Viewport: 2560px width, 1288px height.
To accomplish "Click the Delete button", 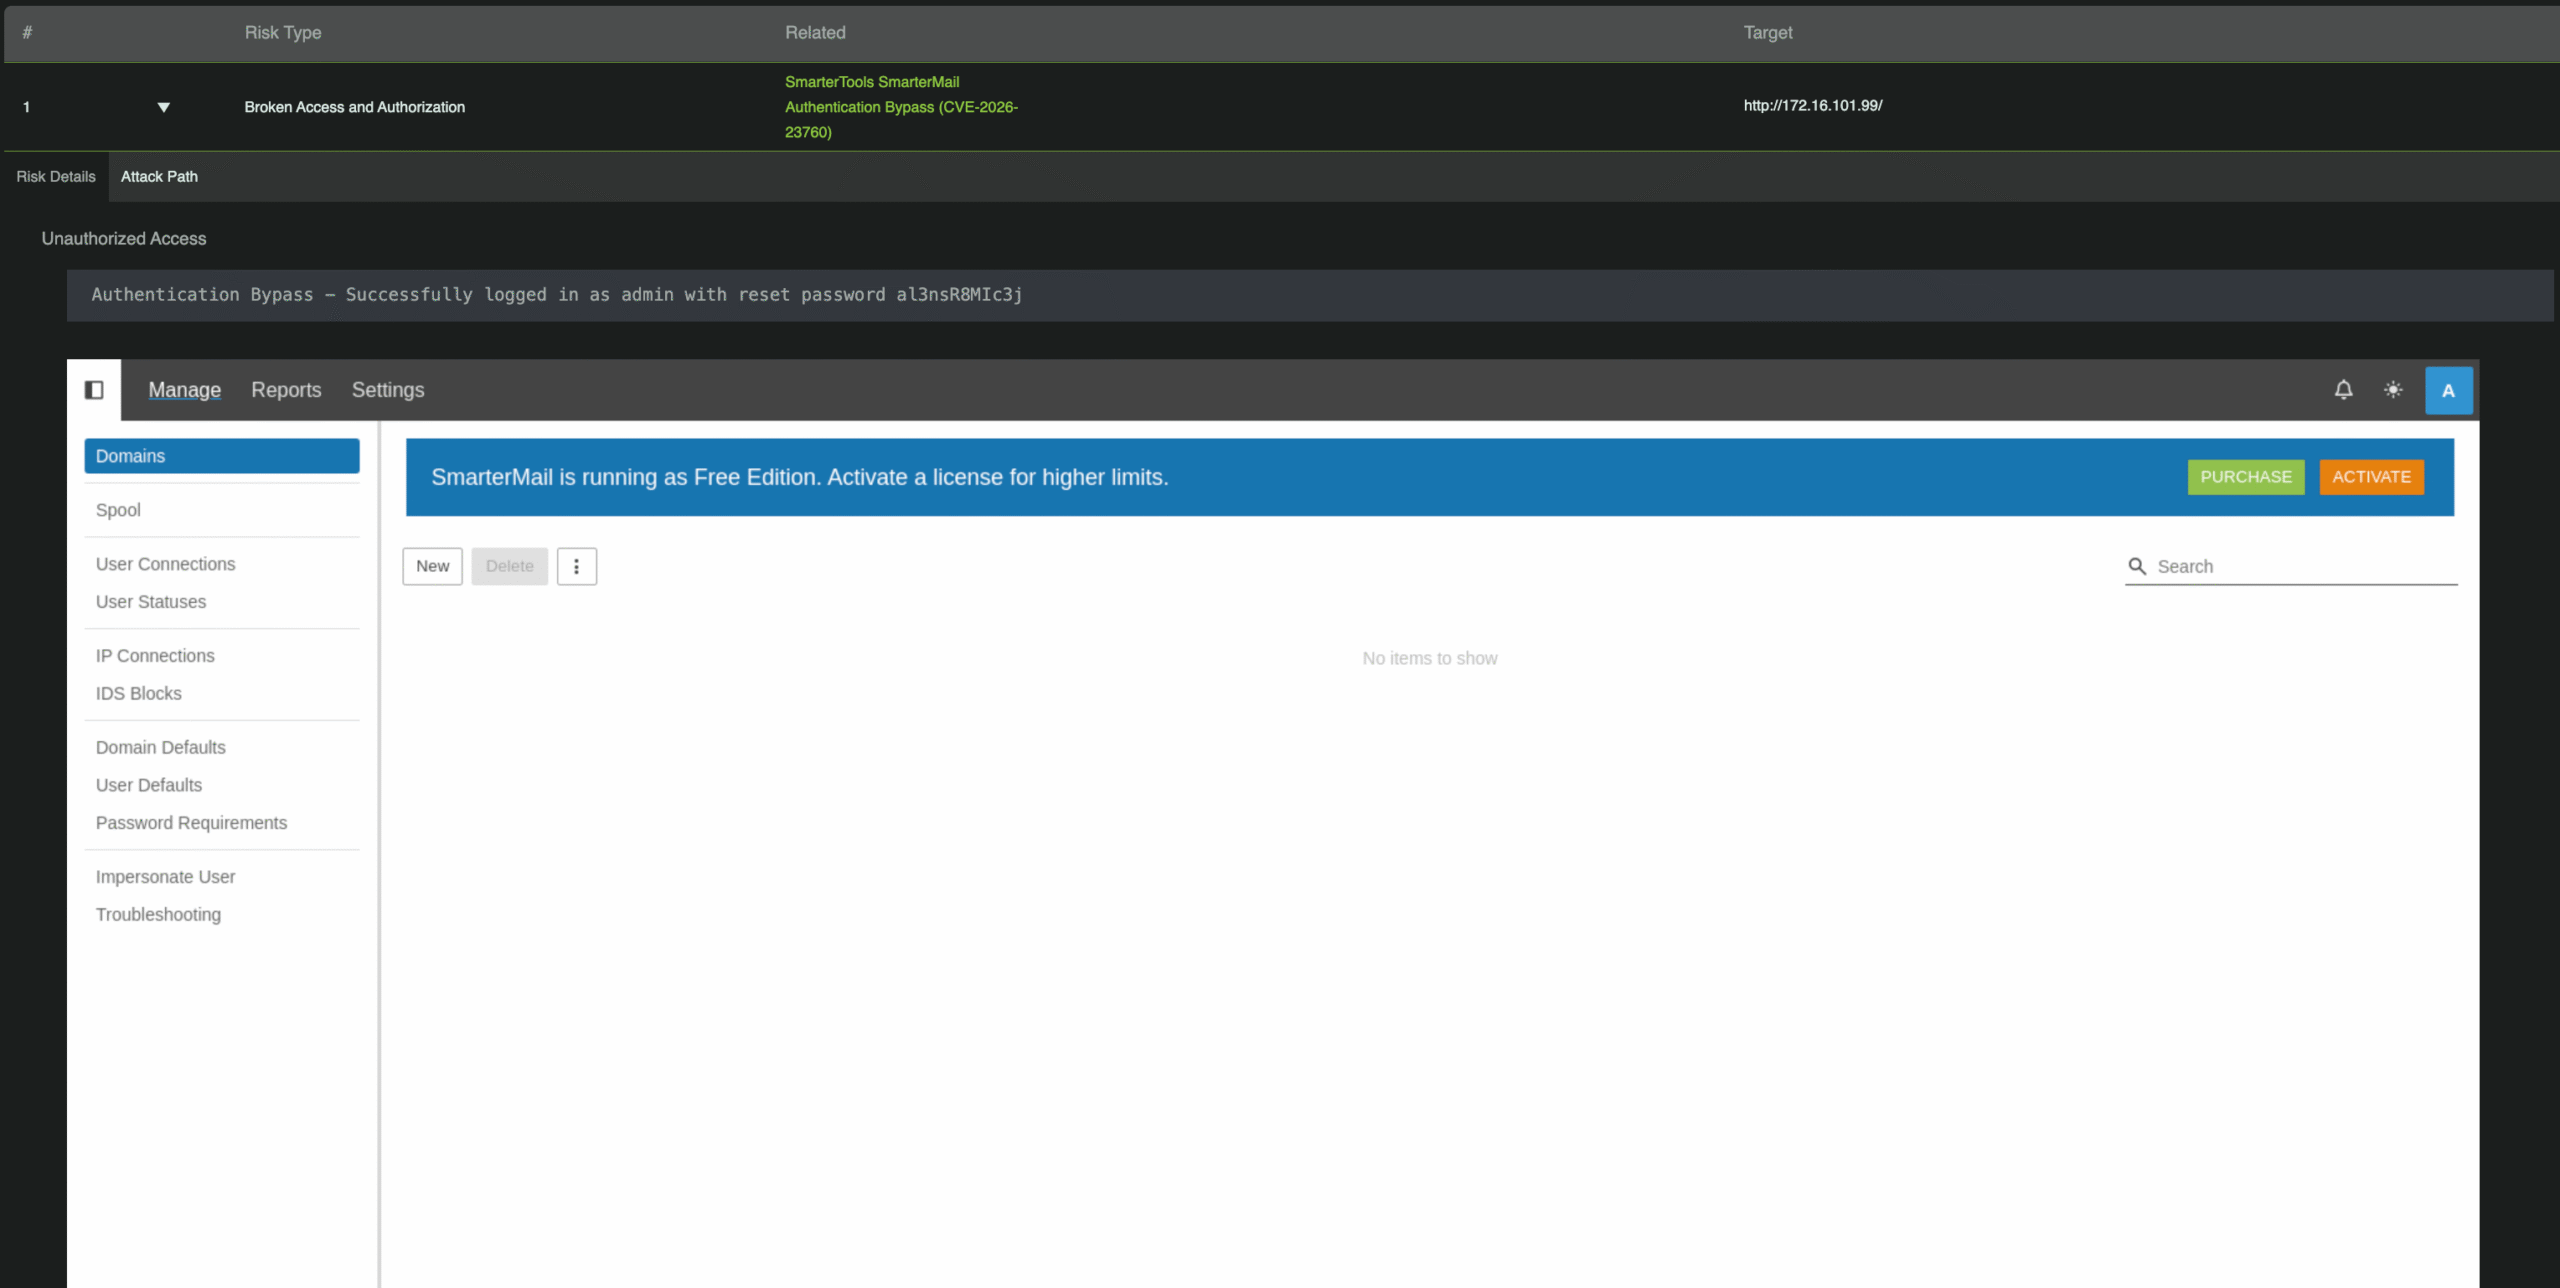I will pos(510,566).
